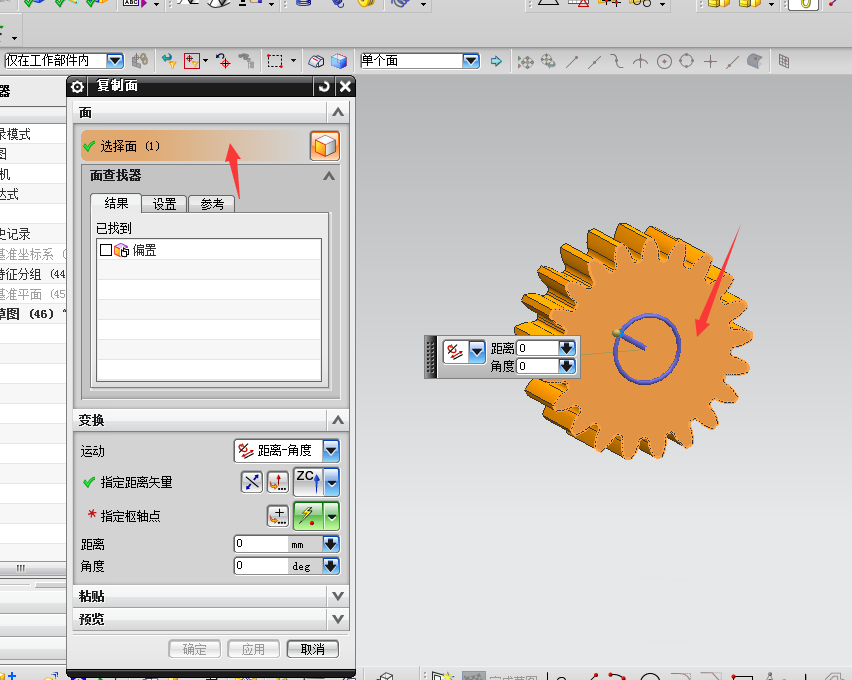Click the Clear Snap Point icon
This screenshot has height=680, width=852.
click(548, 61)
